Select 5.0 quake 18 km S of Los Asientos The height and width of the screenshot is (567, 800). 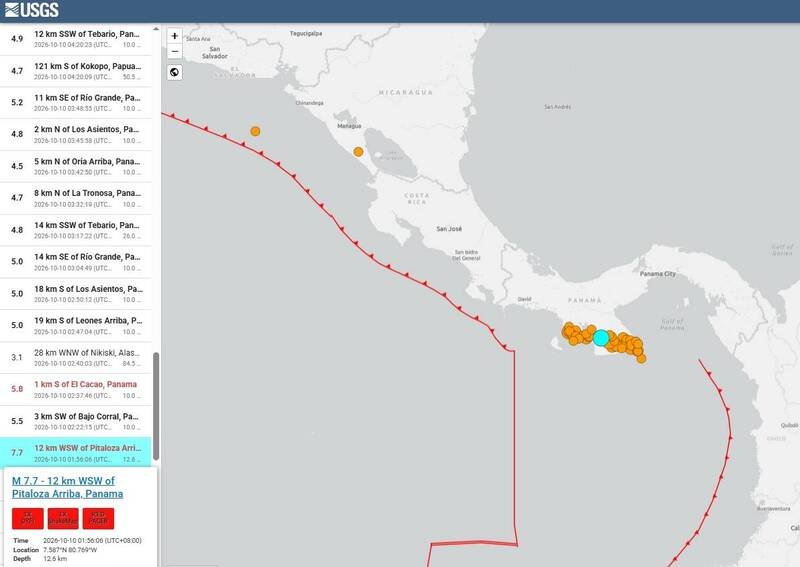[76, 294]
